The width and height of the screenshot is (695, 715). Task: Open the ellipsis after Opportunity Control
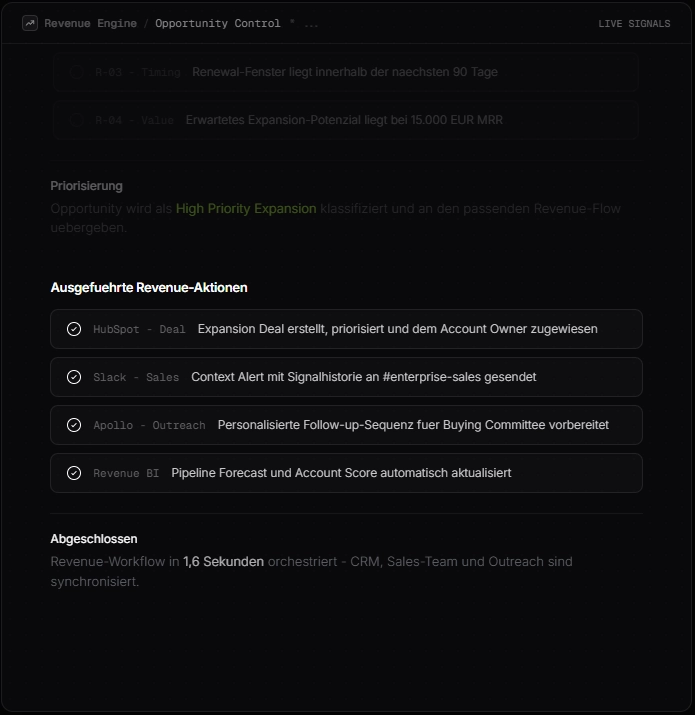[311, 25]
